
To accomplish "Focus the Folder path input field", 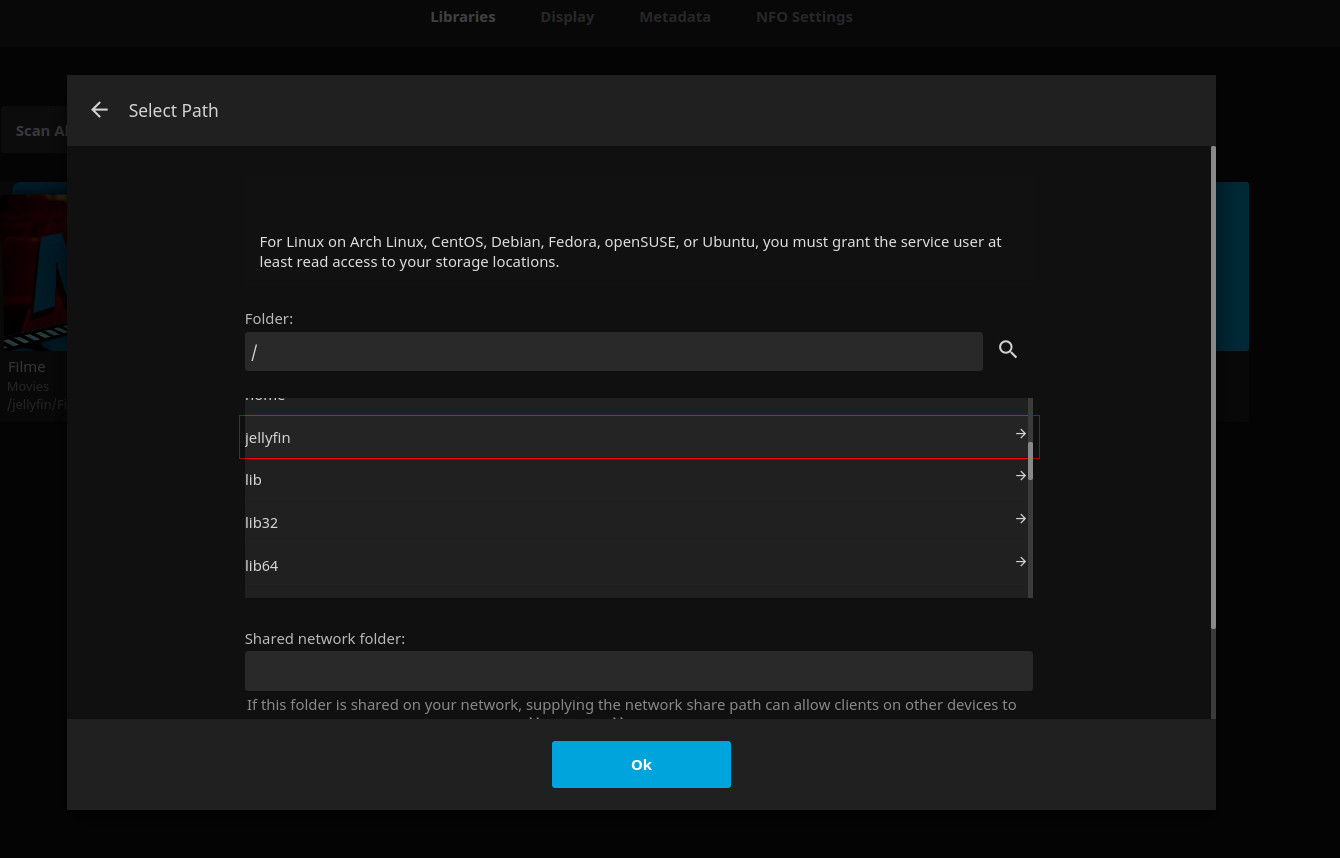I will click(613, 352).
